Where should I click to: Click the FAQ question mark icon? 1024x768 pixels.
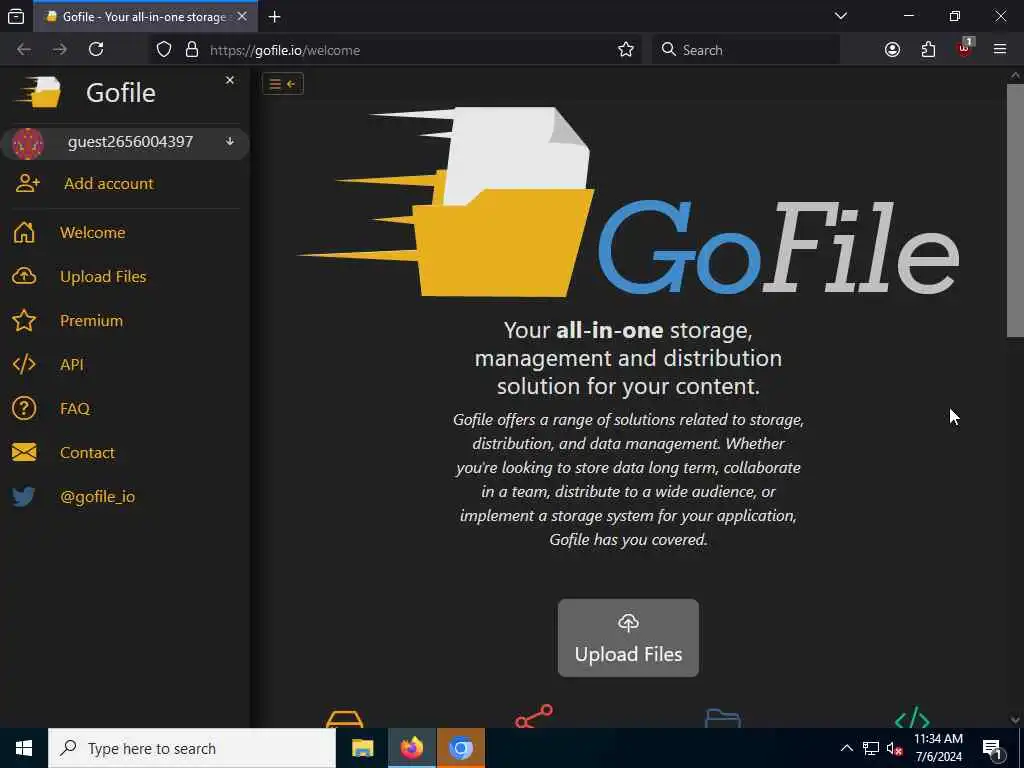(x=24, y=408)
